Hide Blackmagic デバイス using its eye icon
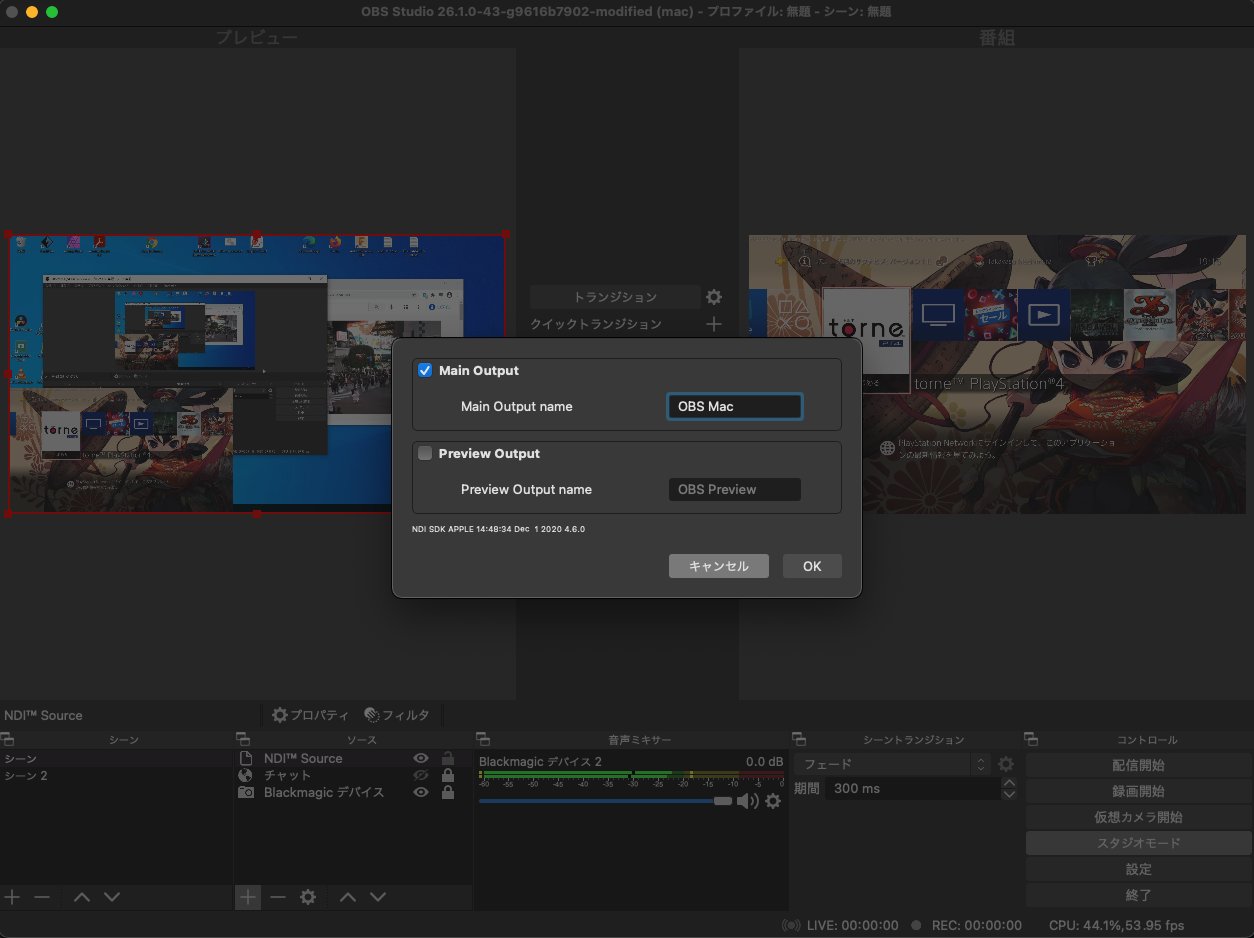1254x938 pixels. [x=421, y=792]
